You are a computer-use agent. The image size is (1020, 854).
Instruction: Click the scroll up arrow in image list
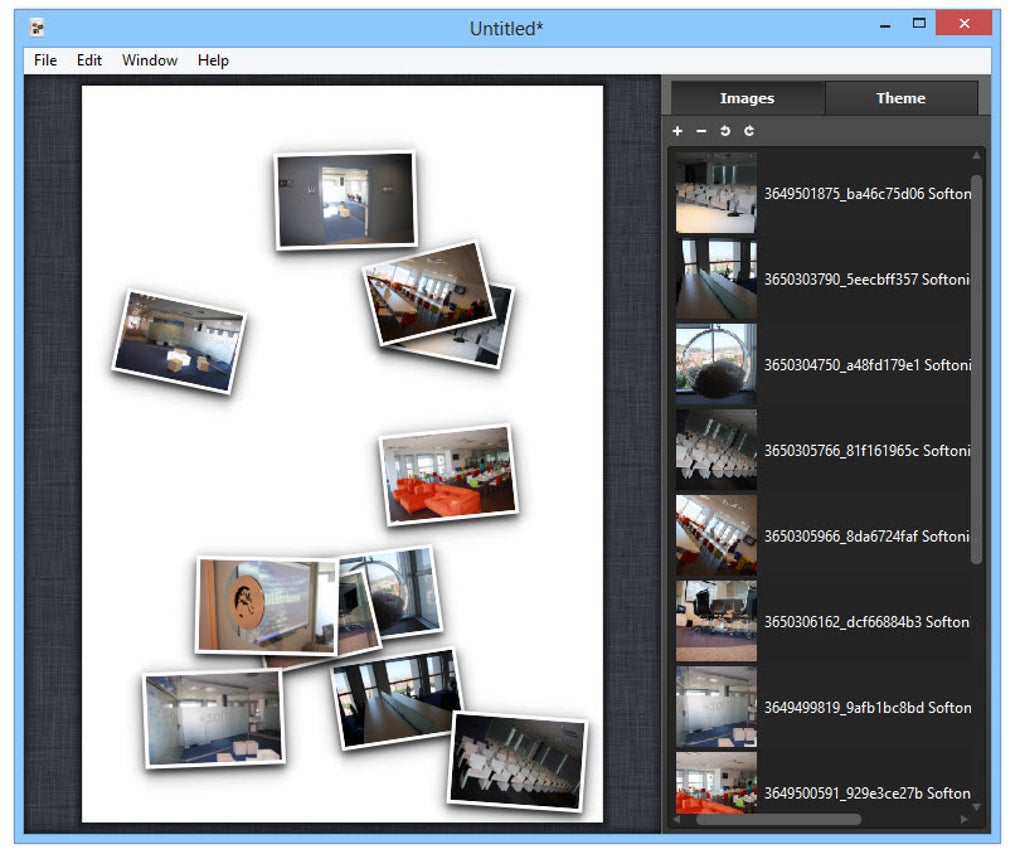click(x=976, y=155)
